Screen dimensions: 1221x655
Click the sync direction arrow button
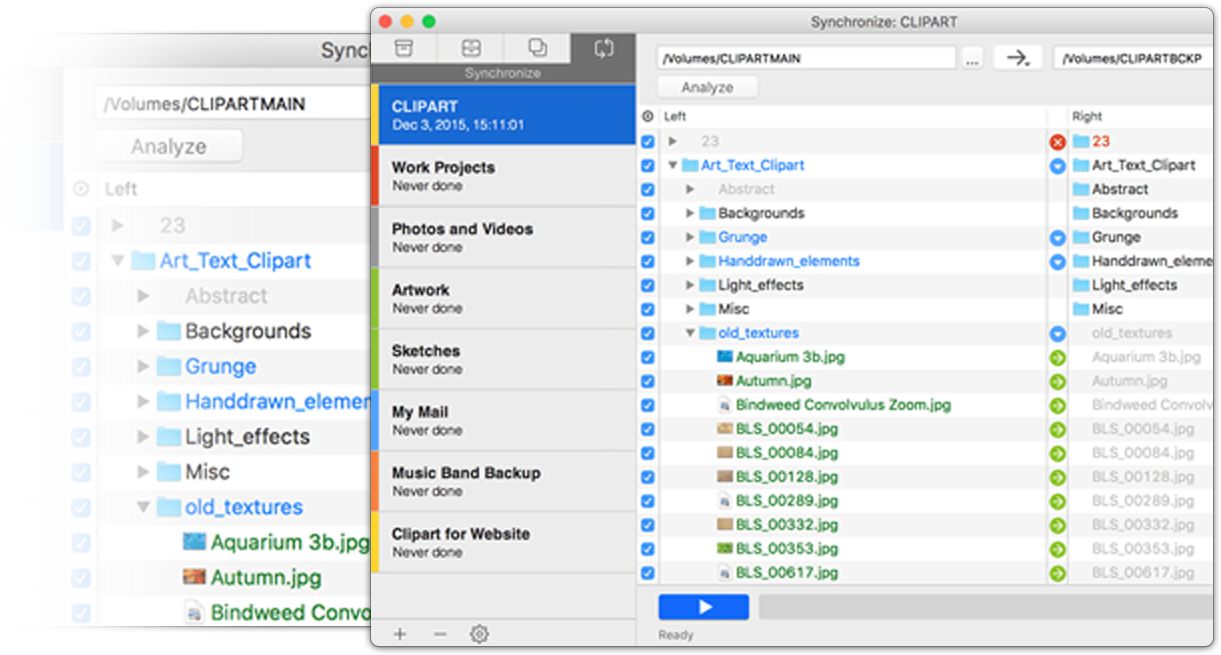1017,58
